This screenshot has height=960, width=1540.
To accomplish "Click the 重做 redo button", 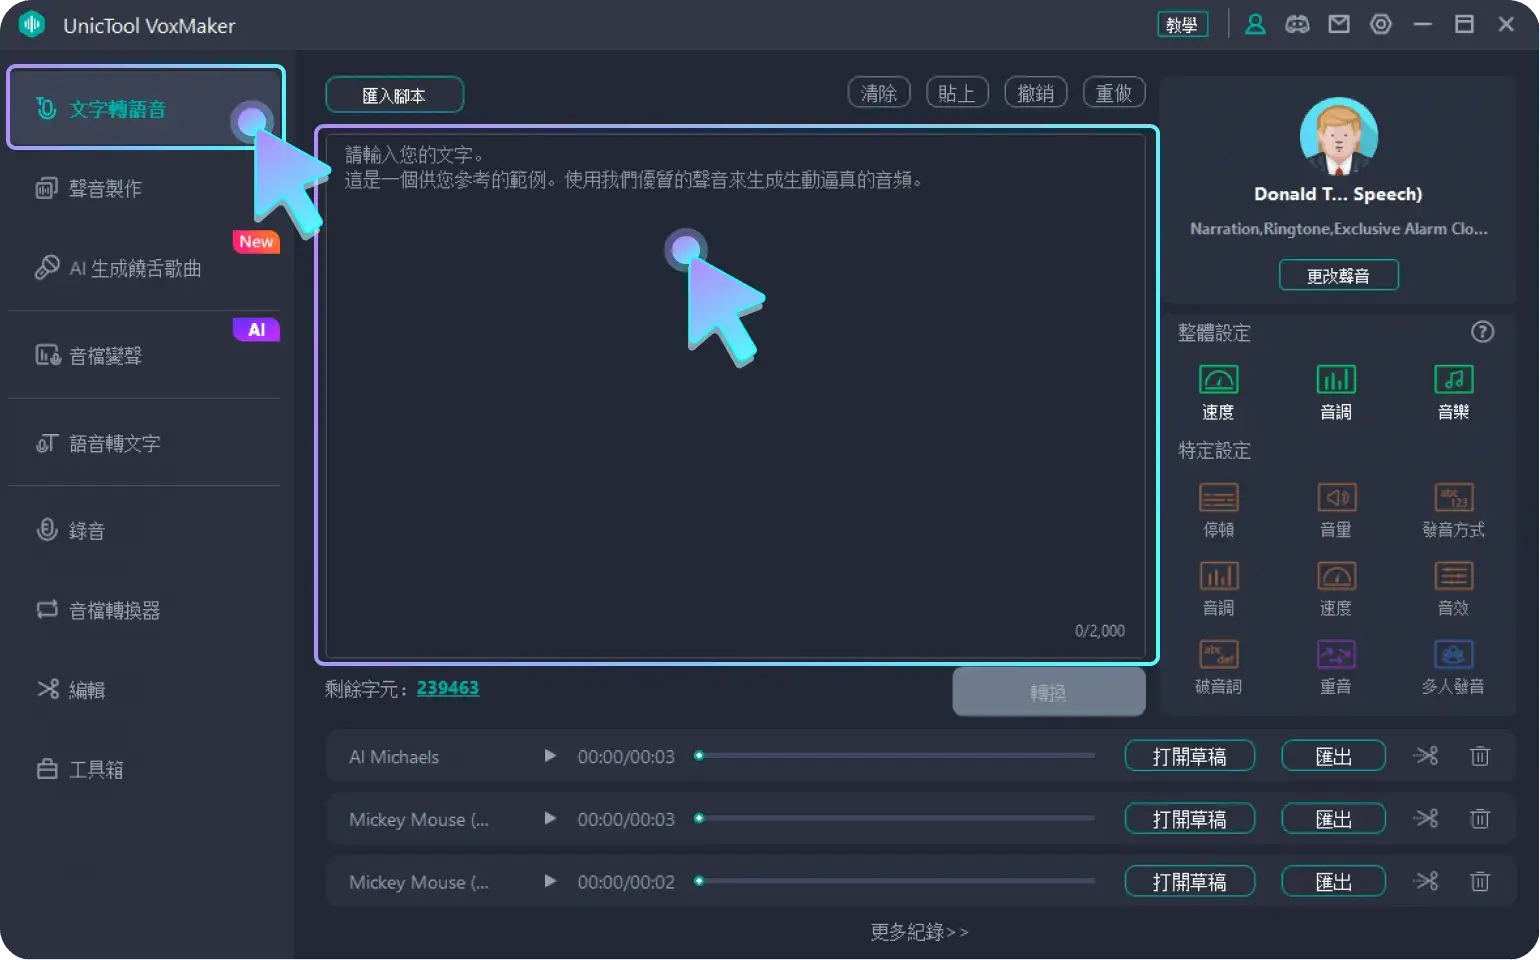I will (x=1114, y=93).
